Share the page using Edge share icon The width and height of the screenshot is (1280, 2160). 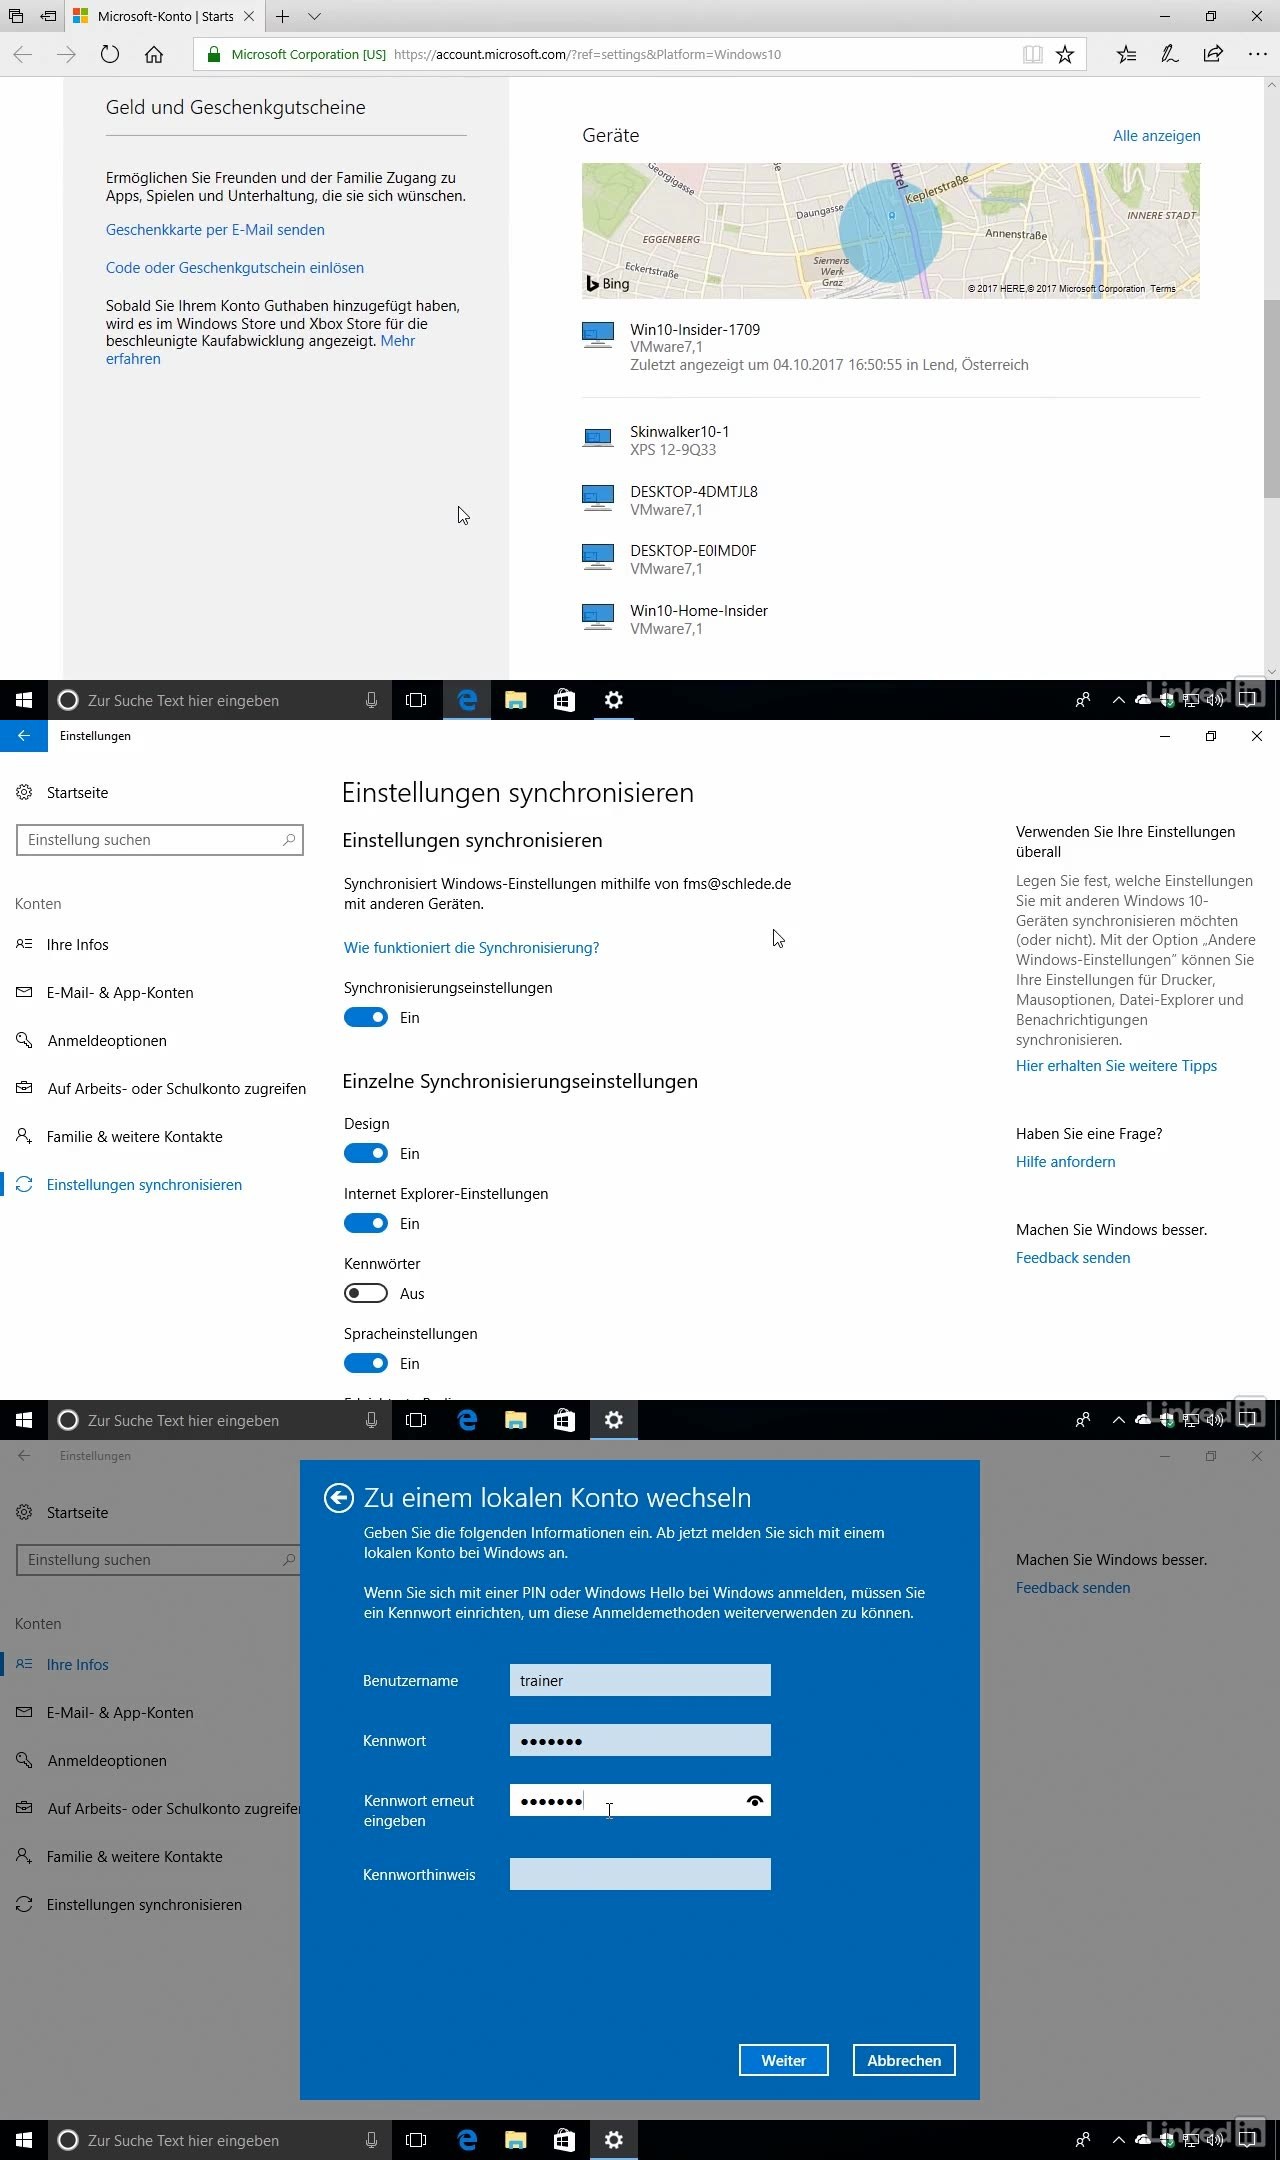tap(1213, 55)
